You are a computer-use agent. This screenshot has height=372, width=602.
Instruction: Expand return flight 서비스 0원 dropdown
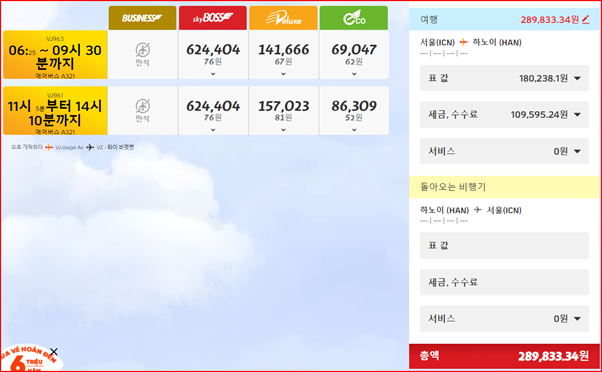tap(504, 319)
